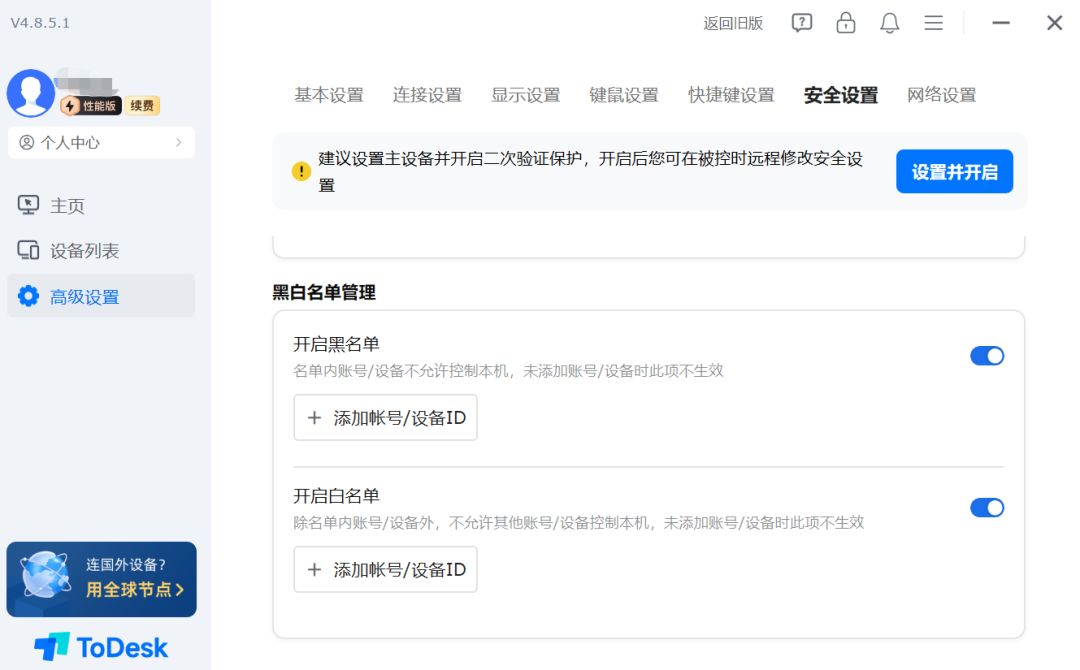Expand the personal center entry
The image size is (1080, 670).
(x=101, y=143)
